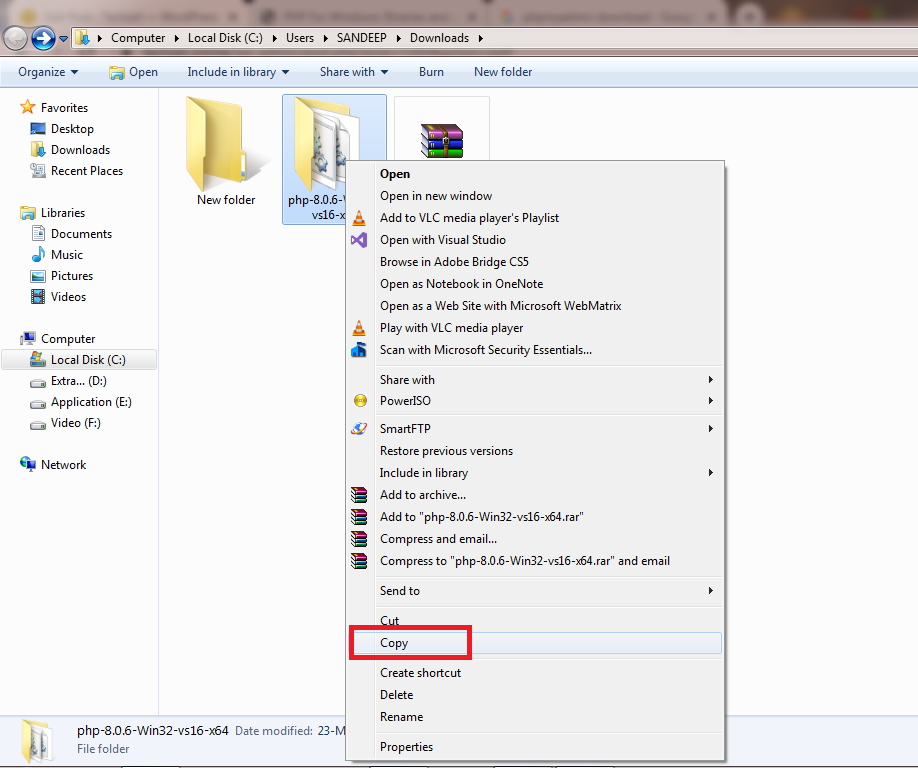Open the WinRAR archive file icon
Screen dimensions: 918x768
pyautogui.click(x=441, y=138)
